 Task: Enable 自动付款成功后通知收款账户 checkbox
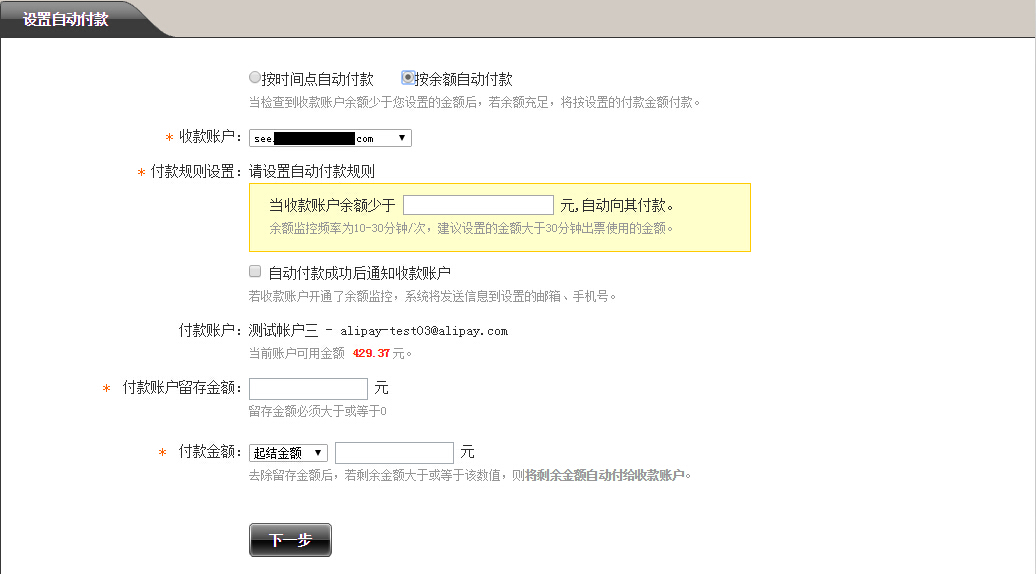(255, 271)
